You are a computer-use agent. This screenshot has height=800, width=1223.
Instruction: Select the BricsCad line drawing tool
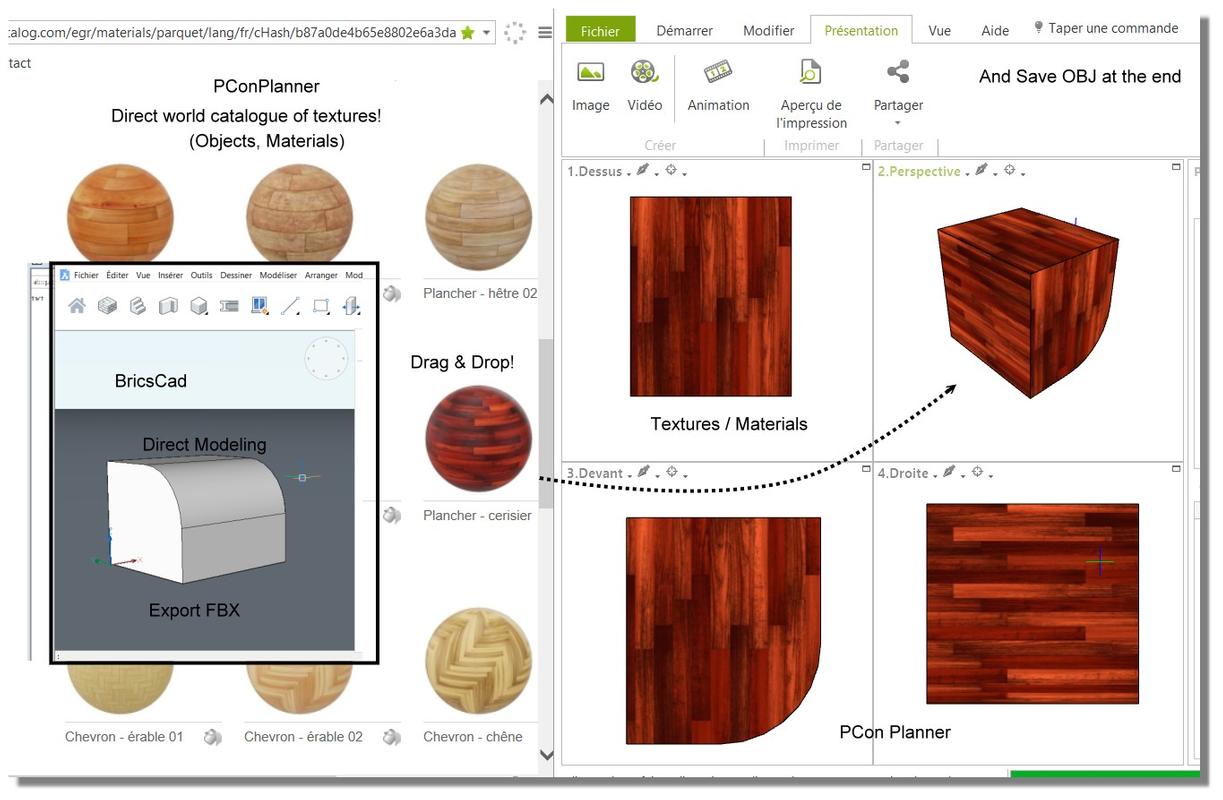(290, 306)
